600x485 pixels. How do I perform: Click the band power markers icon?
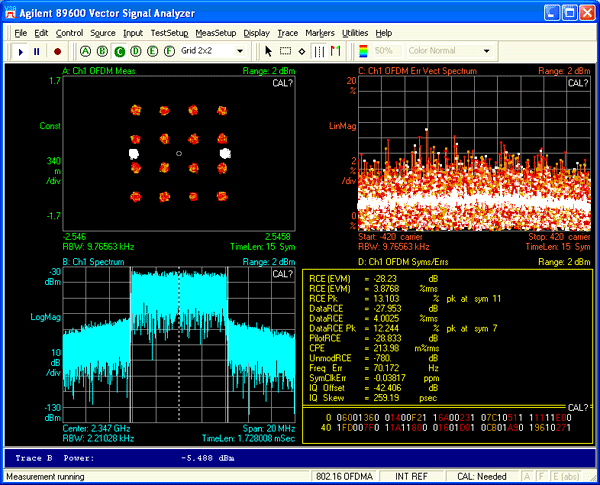point(321,50)
